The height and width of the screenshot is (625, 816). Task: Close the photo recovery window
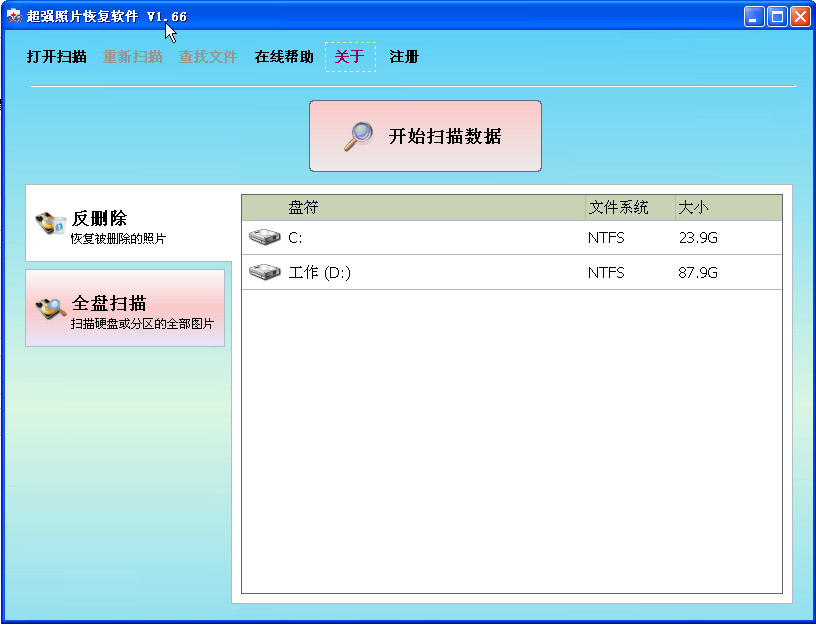[x=800, y=17]
